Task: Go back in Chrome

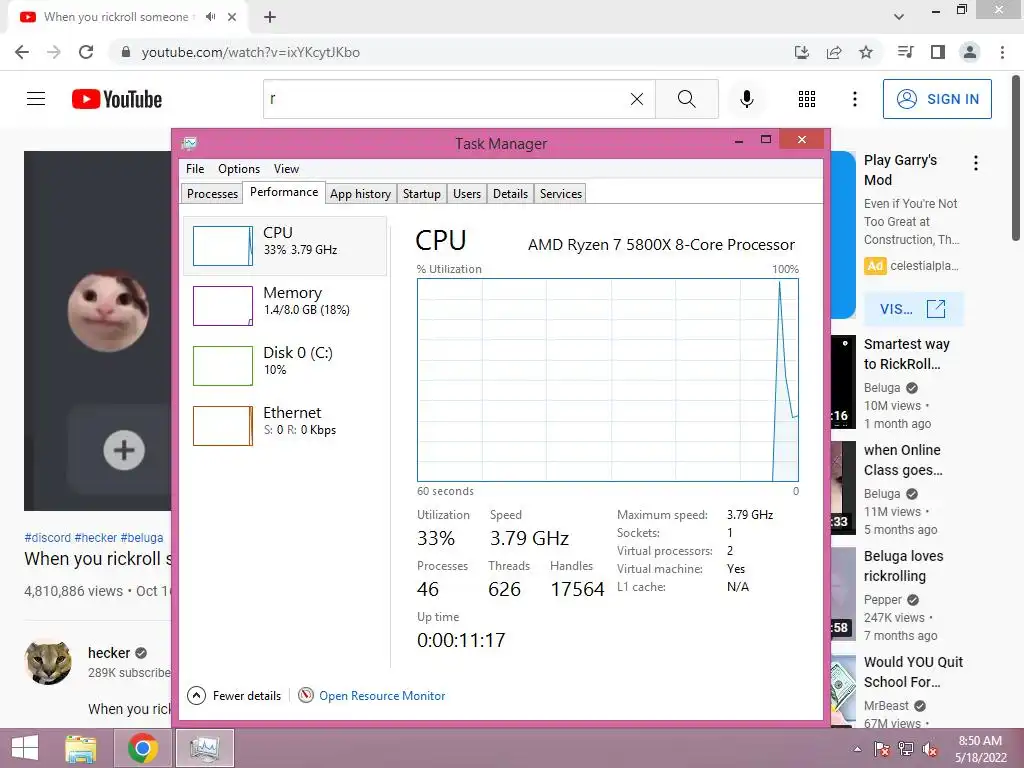Action: tap(22, 52)
